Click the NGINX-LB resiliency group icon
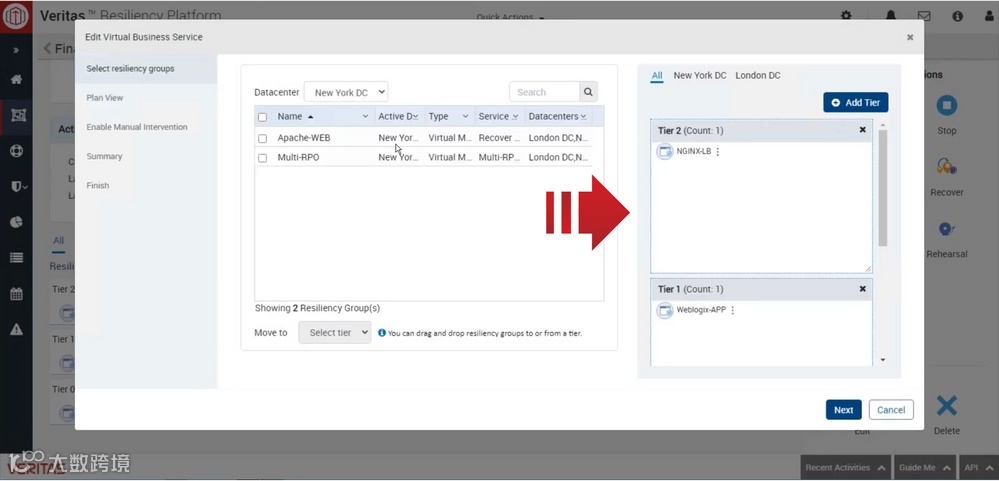This screenshot has width=999, height=481. 665,152
